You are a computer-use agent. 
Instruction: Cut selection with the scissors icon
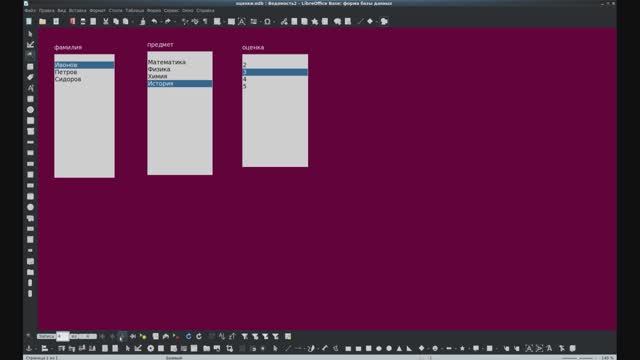(106, 21)
